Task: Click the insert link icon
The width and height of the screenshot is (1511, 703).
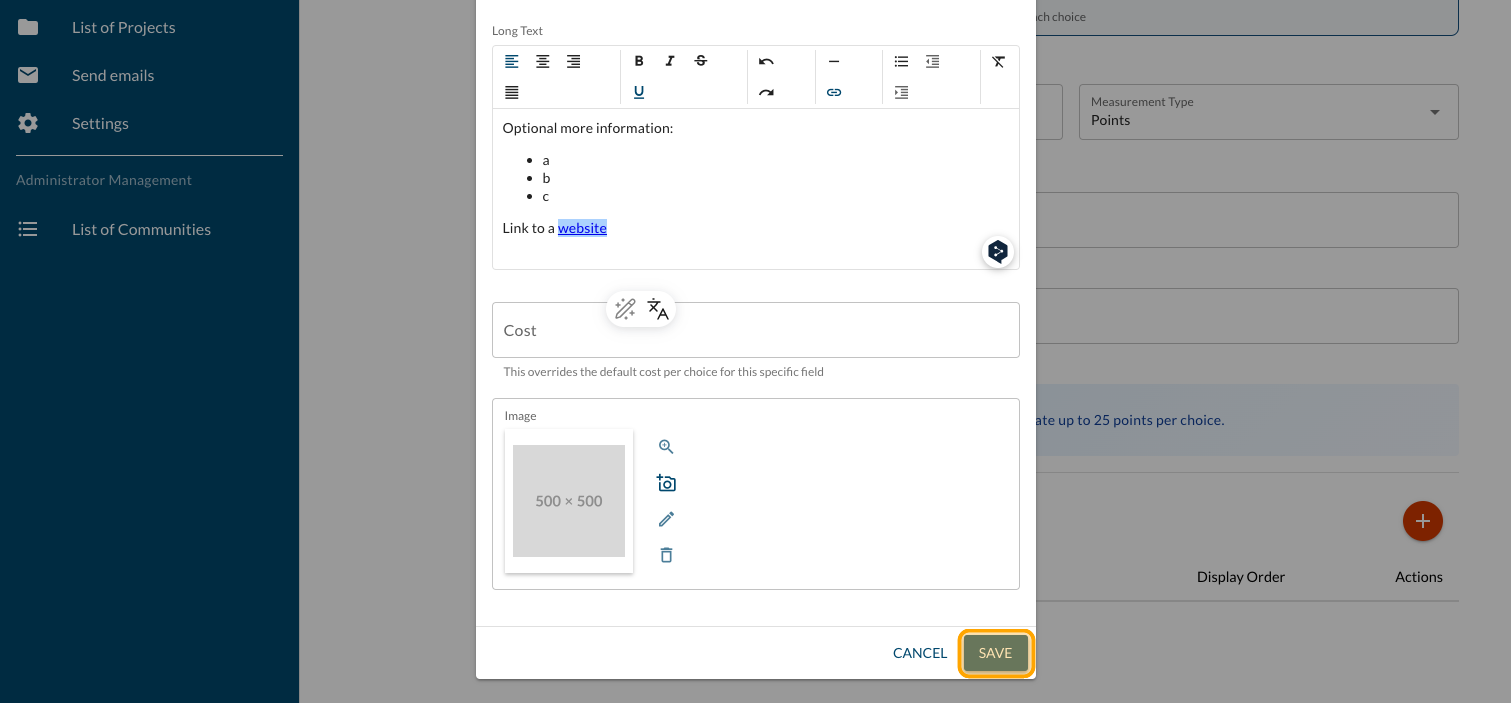Action: [834, 92]
